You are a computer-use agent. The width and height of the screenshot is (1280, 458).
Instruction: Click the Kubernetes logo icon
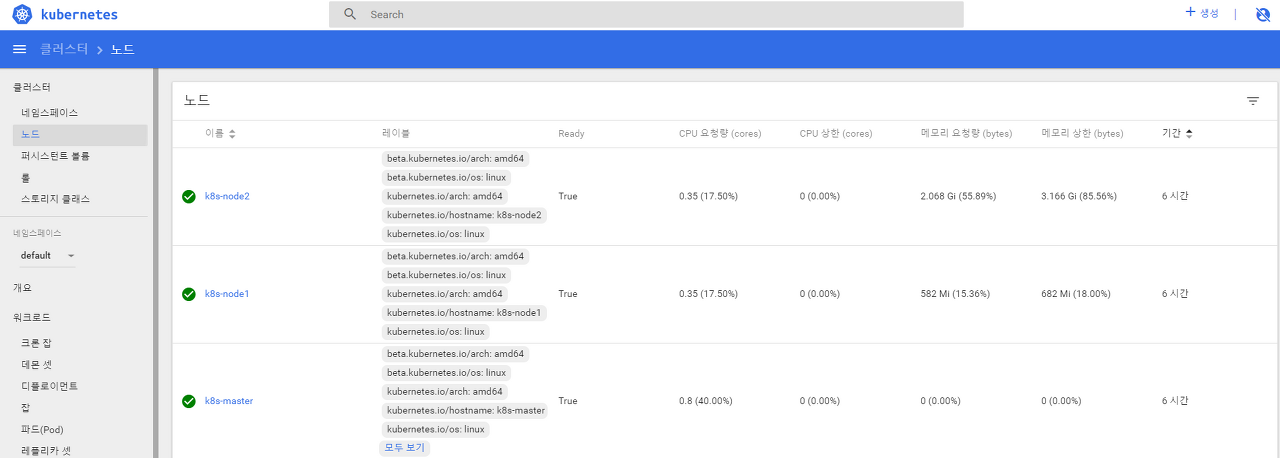point(22,14)
